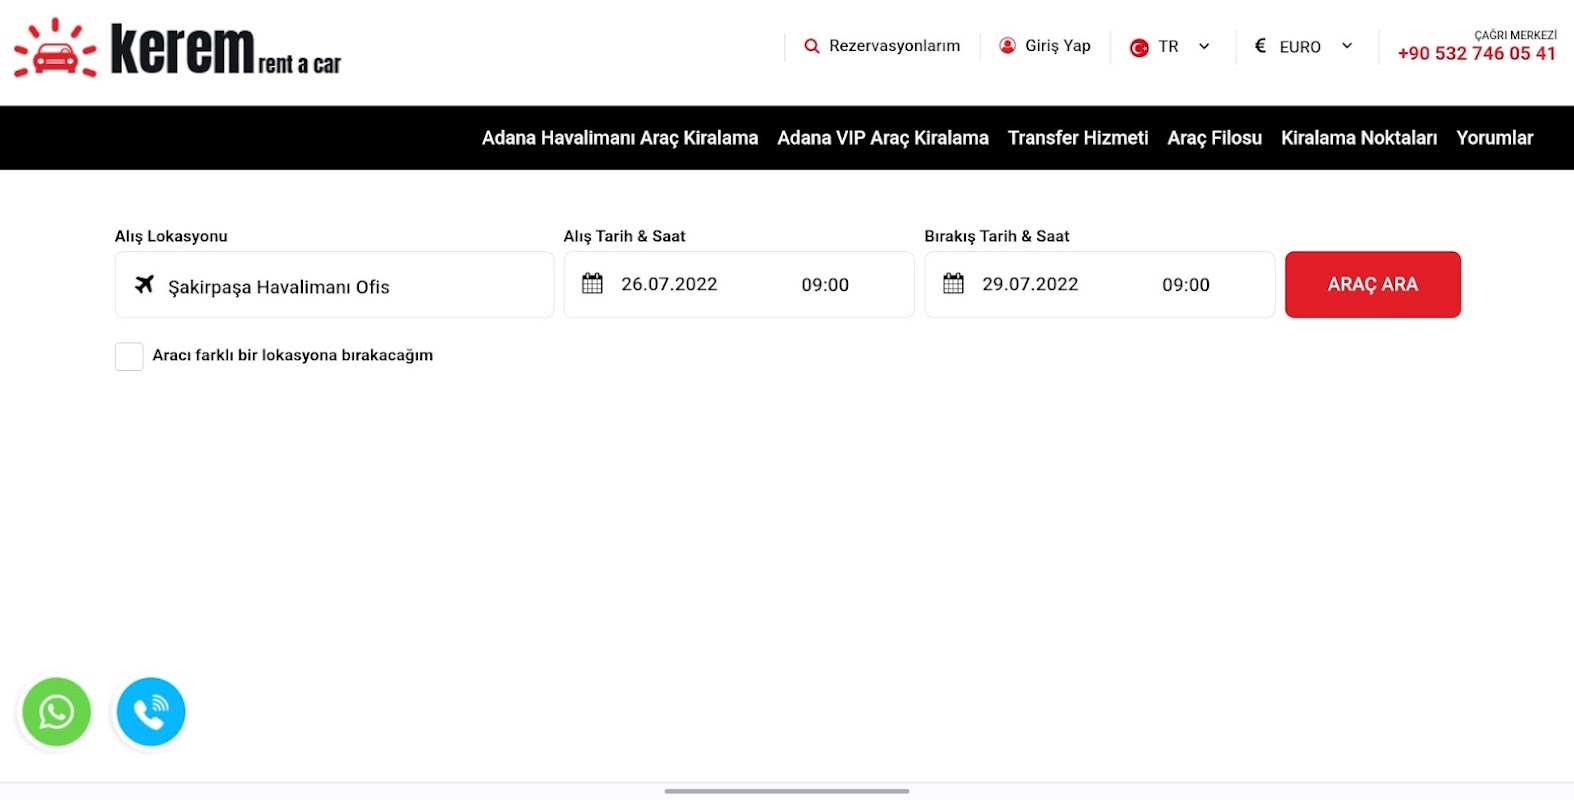The width and height of the screenshot is (1574, 800).
Task: Open the Şakirpaşa Havalimanı Ofis location selector
Action: (334, 285)
